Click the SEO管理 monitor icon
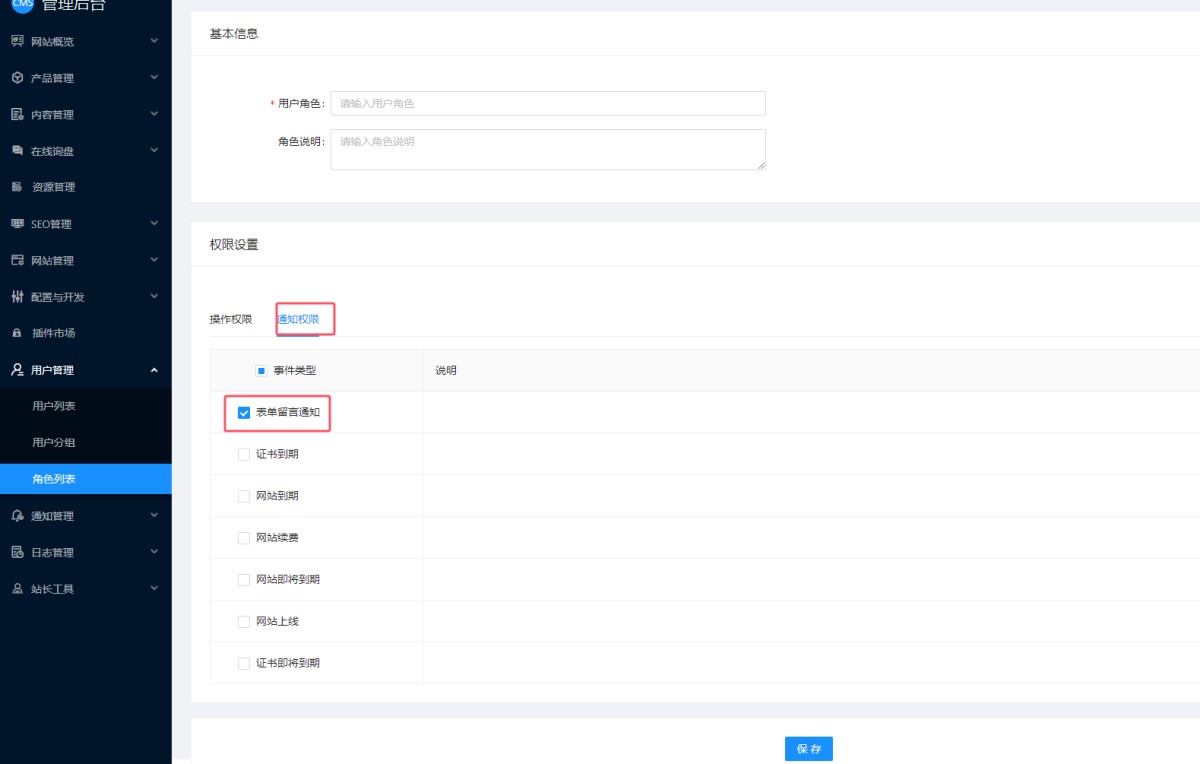Viewport: 1200px width, 764px height. (x=17, y=224)
